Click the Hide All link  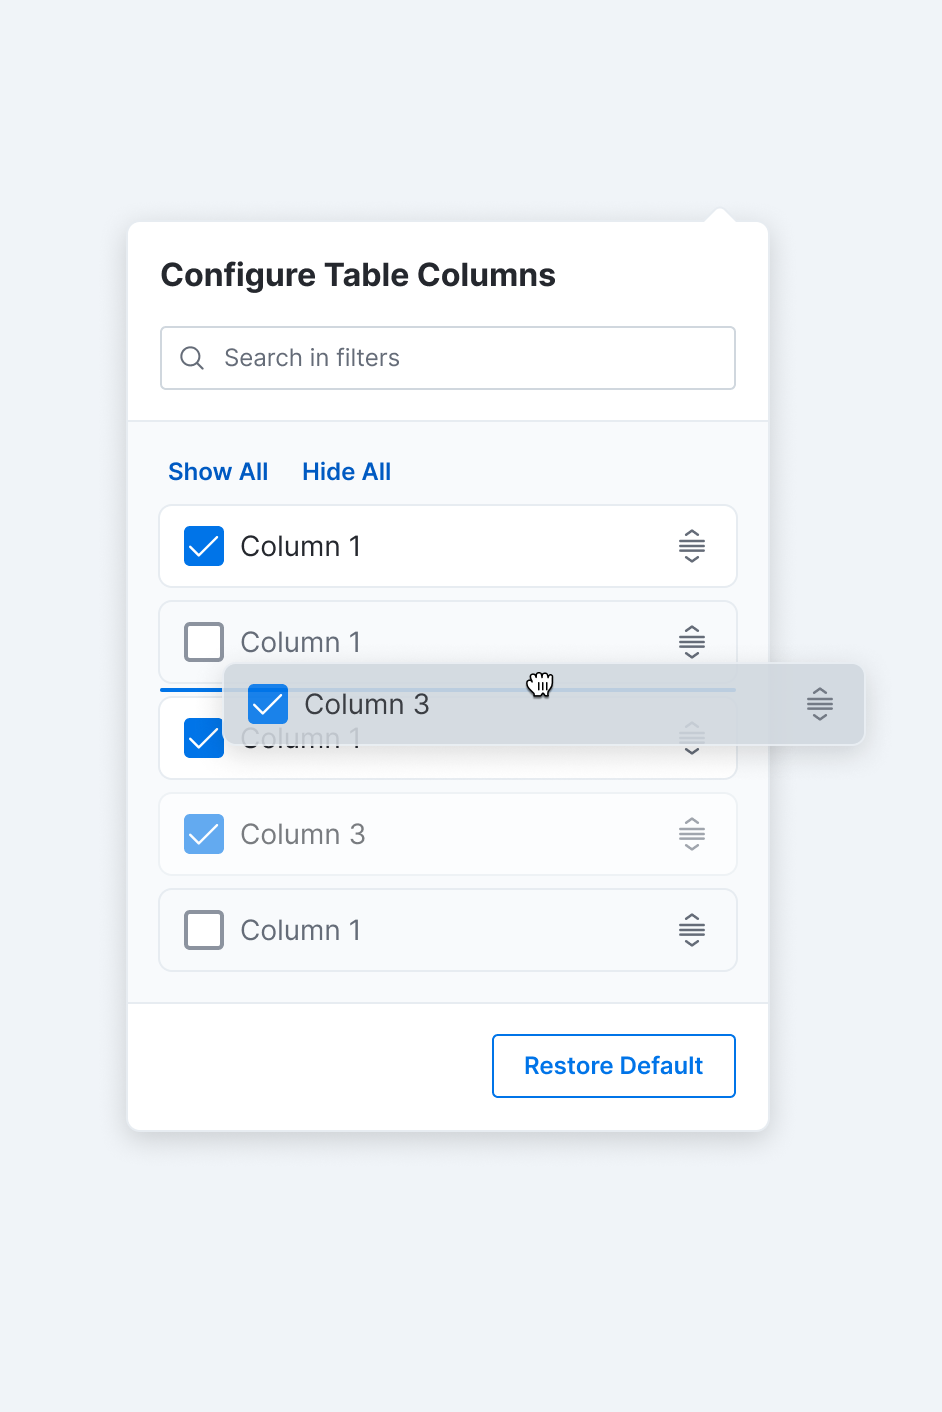tap(346, 471)
